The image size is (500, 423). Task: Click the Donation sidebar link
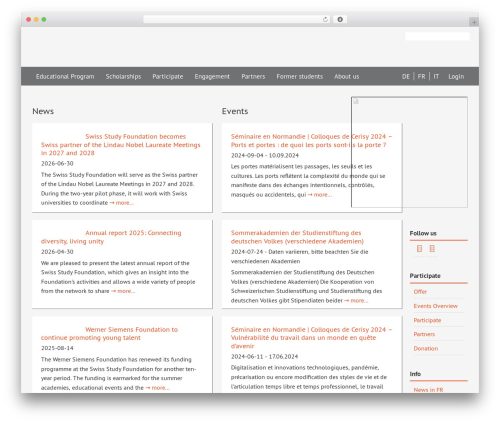click(426, 349)
